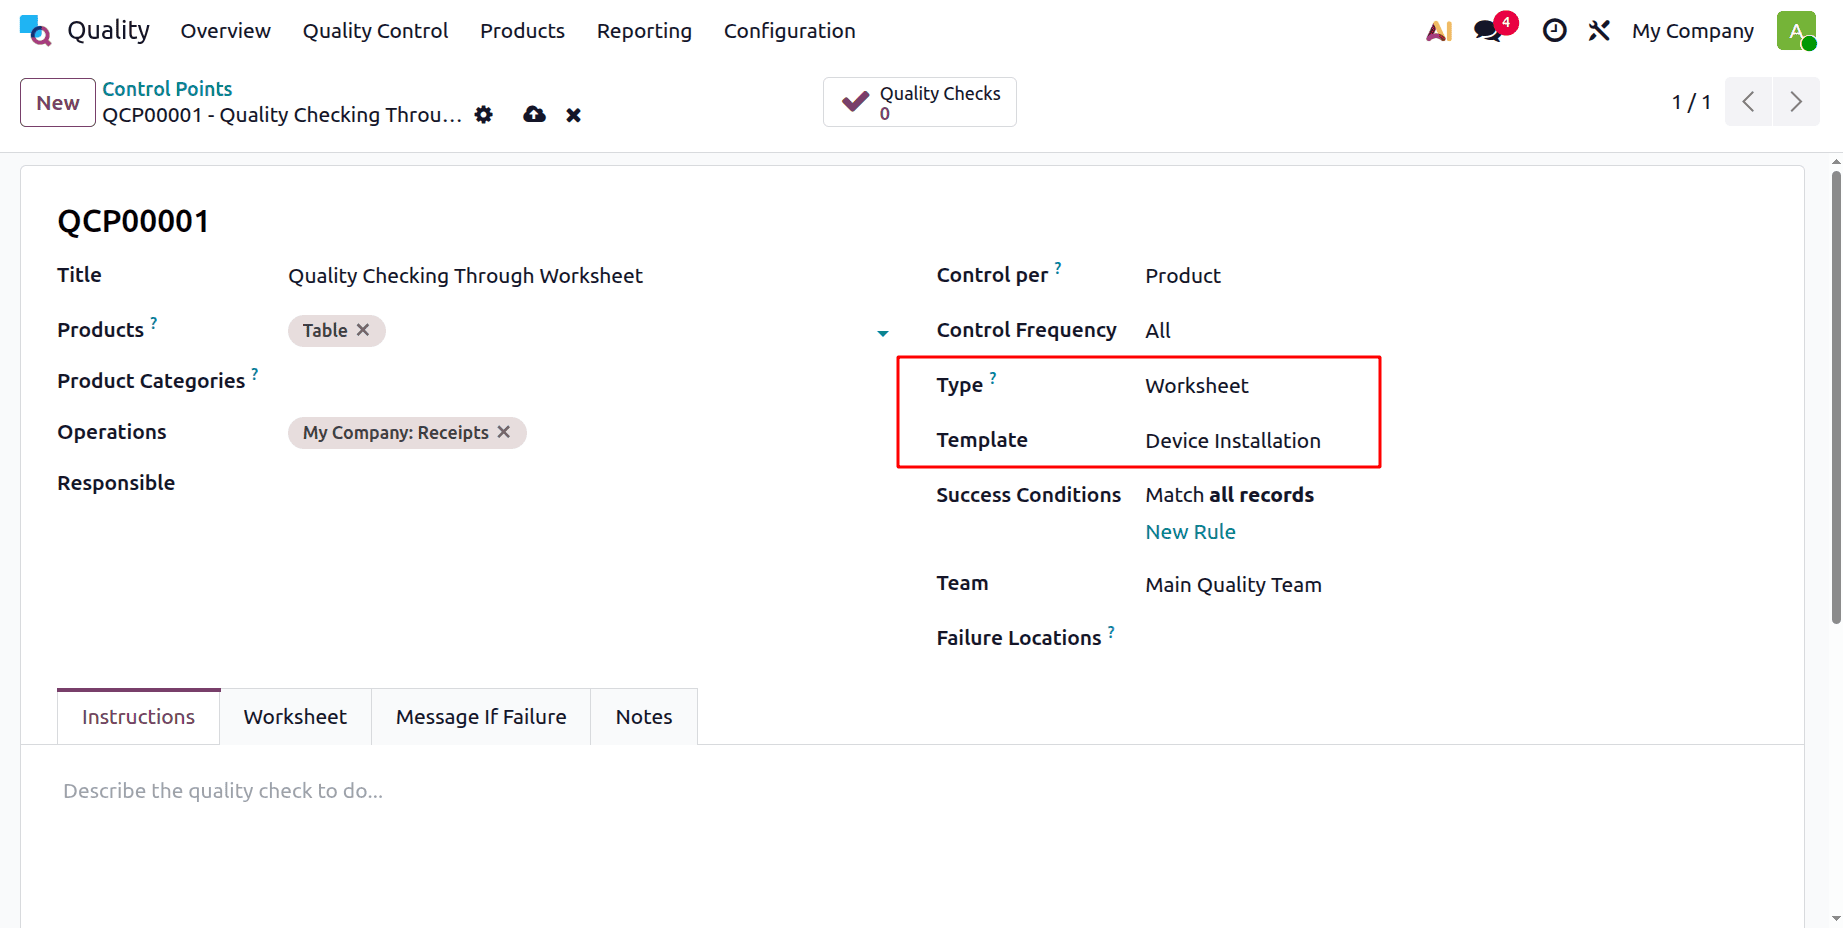Click the New button

(58, 103)
